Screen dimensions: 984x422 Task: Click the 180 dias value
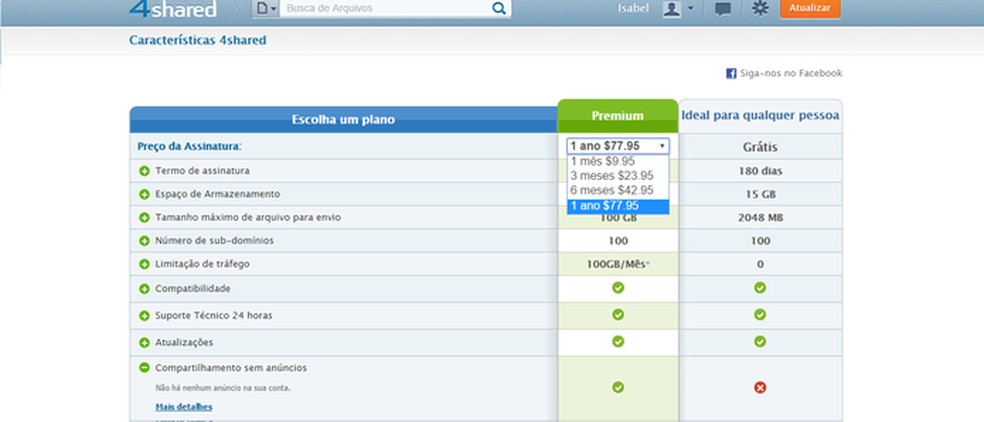(x=760, y=171)
